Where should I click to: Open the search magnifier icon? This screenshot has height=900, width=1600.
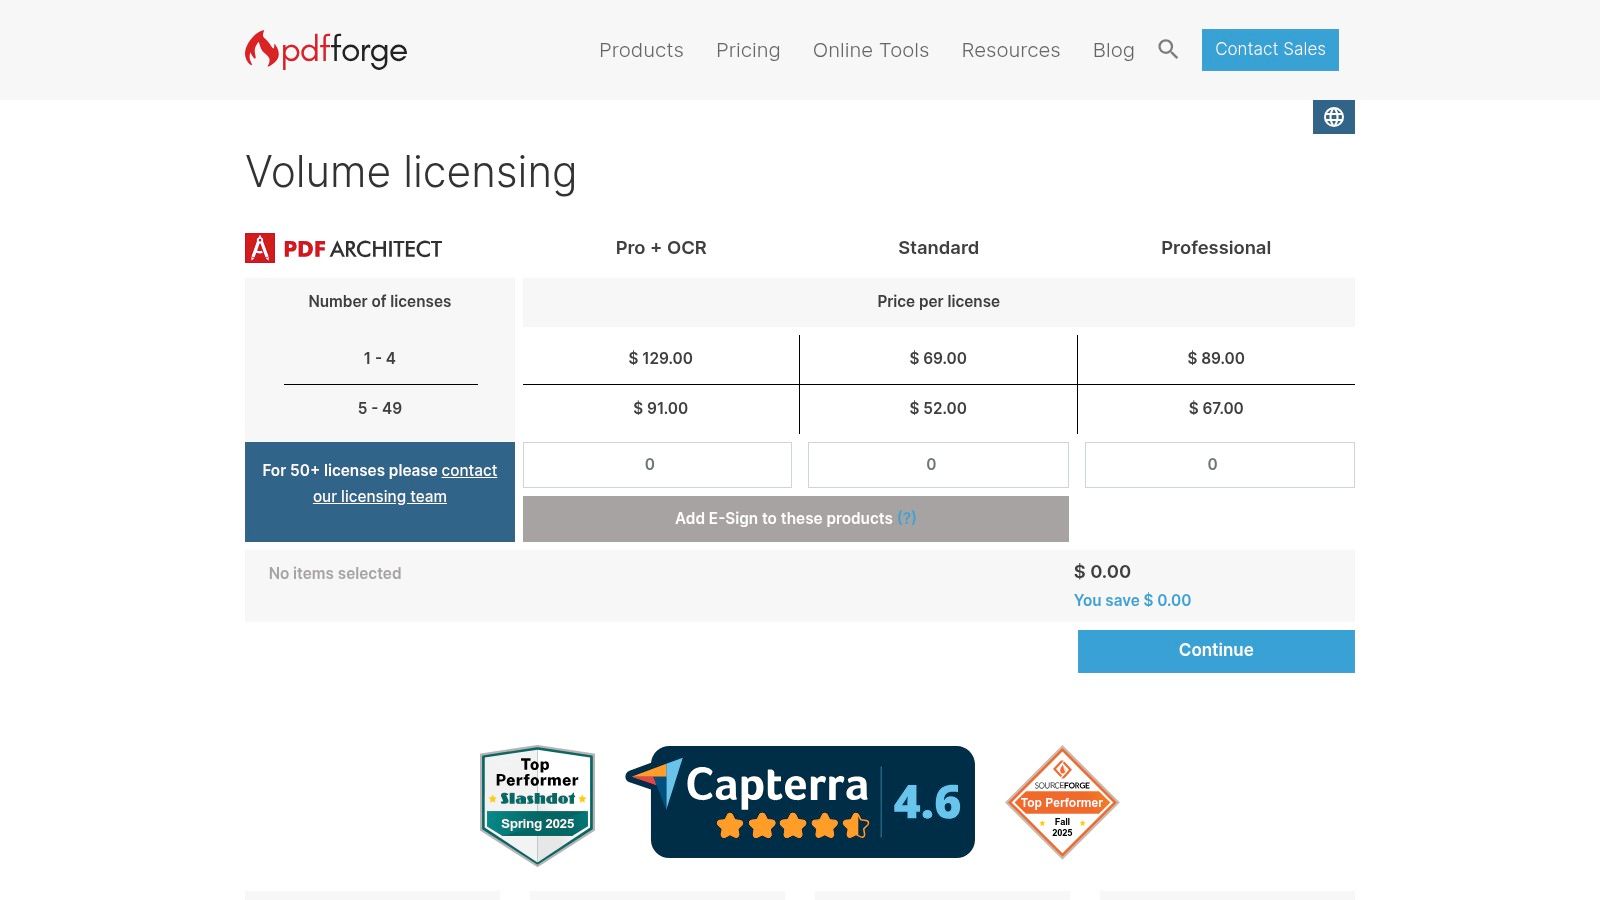click(x=1168, y=49)
